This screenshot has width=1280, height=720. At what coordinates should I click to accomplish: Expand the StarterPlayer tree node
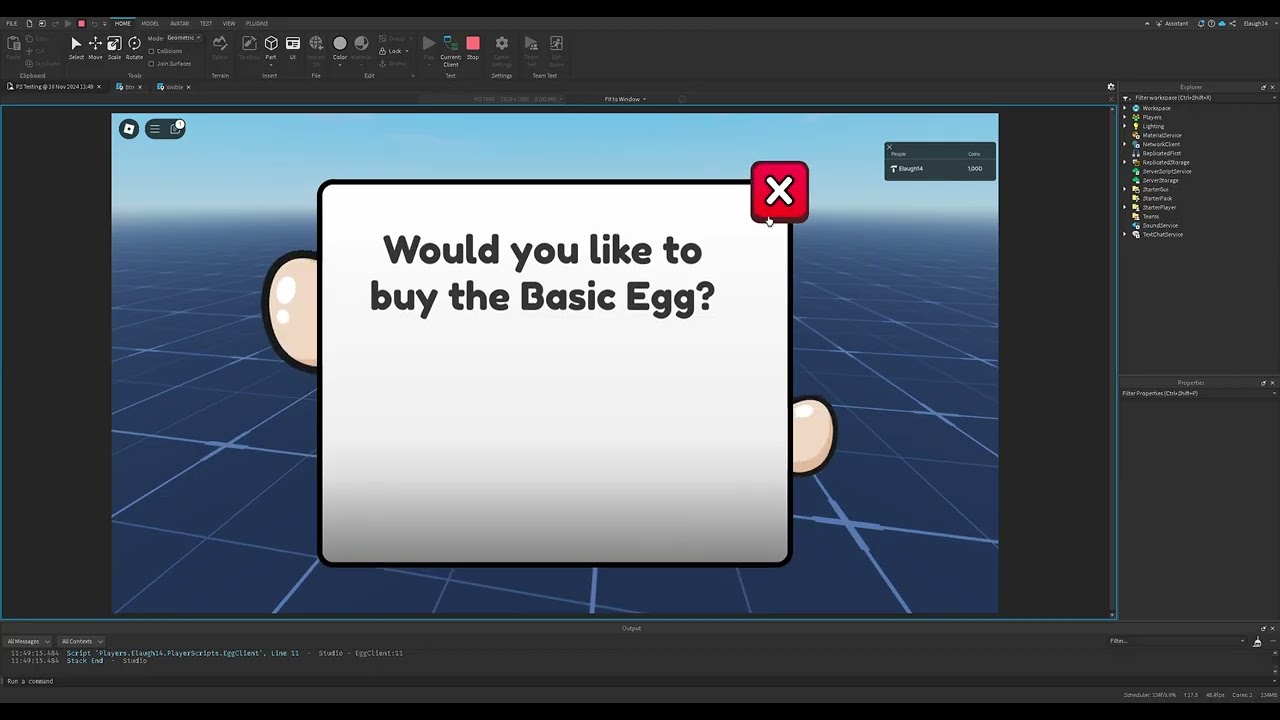coord(1125,207)
